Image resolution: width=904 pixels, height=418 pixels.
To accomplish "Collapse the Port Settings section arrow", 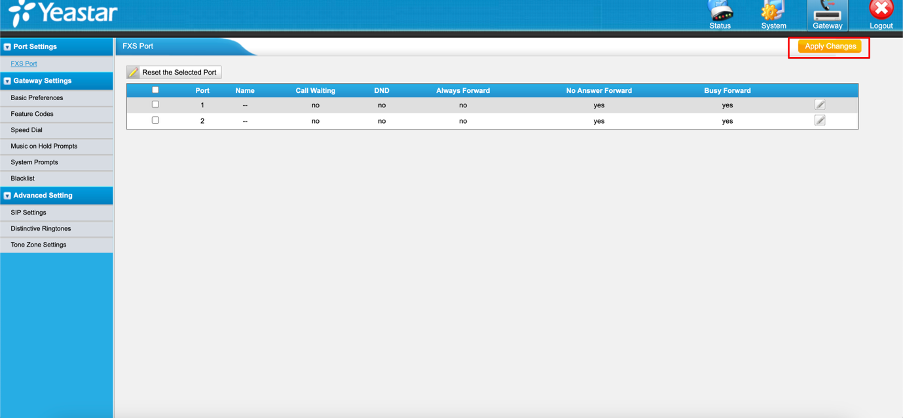I will click(x=7, y=47).
